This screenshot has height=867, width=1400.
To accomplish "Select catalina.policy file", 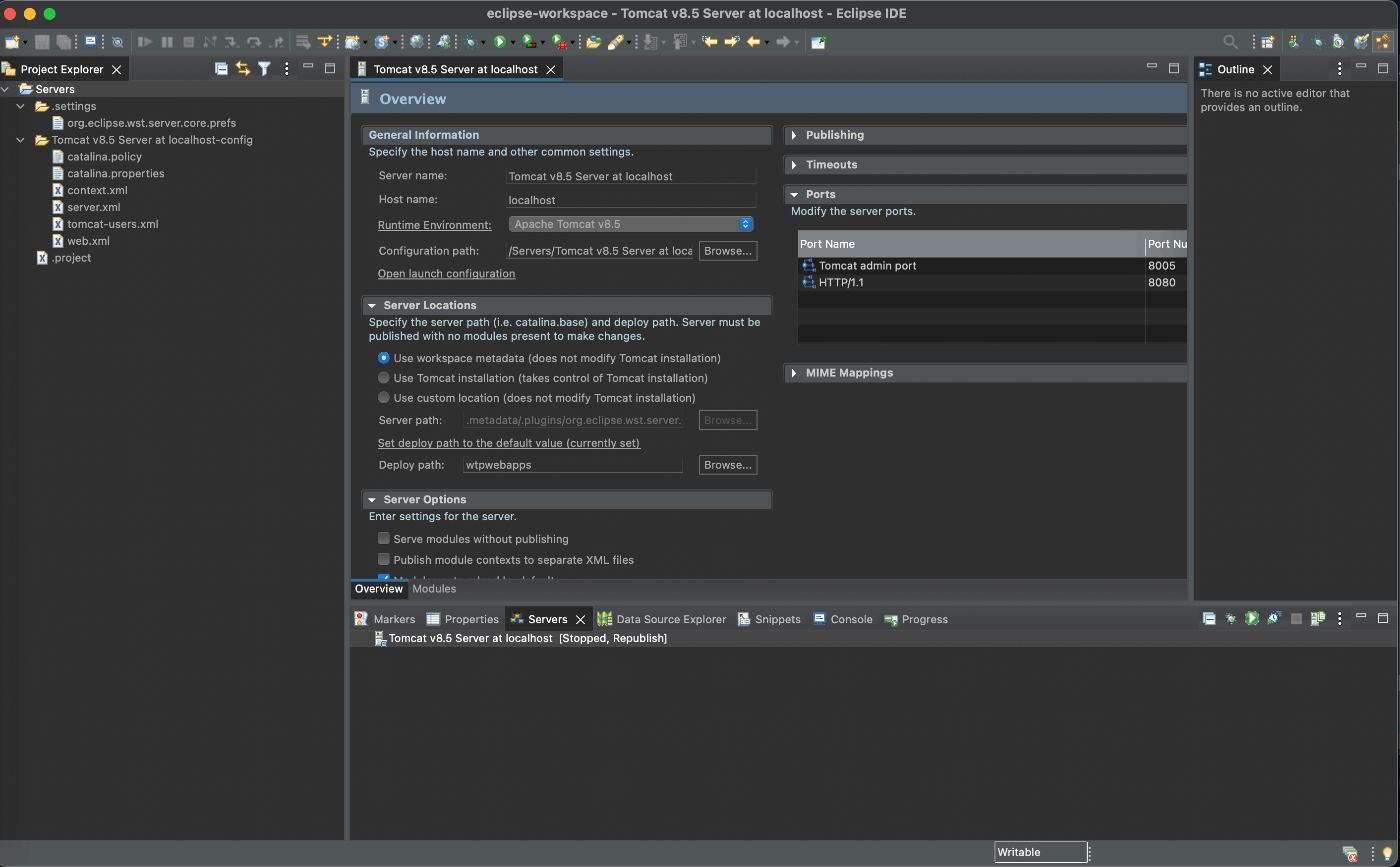I will (x=104, y=157).
